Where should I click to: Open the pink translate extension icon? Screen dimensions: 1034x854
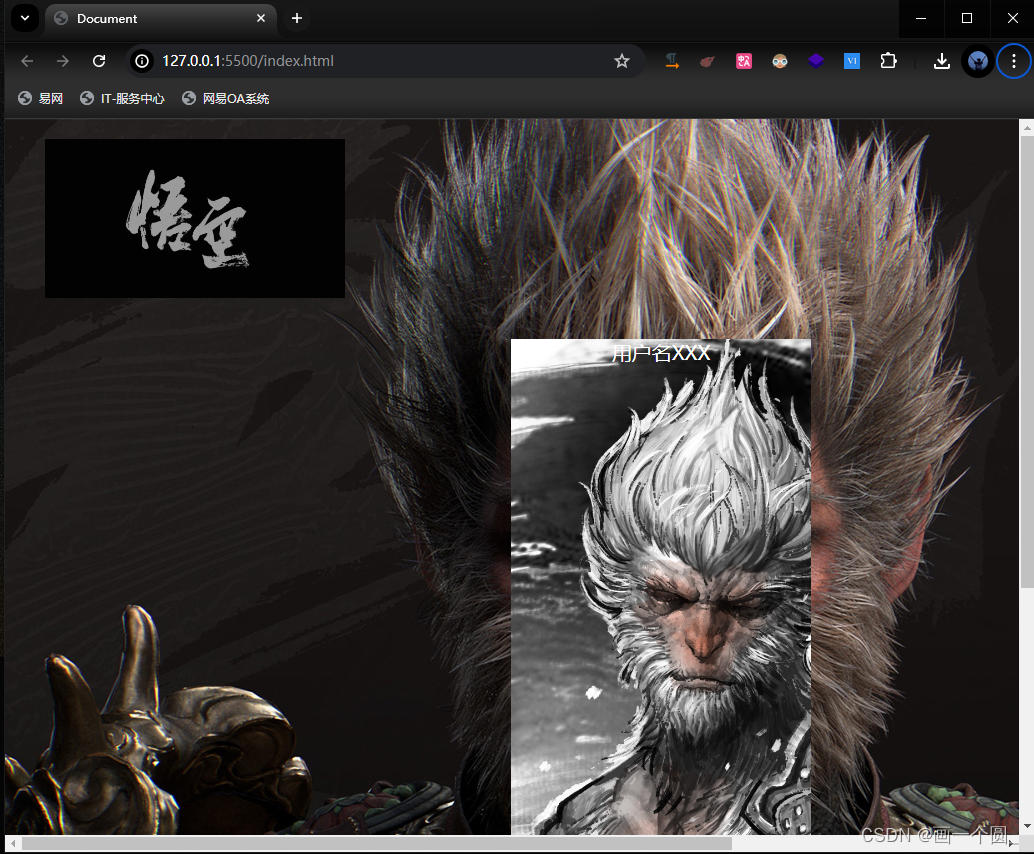coord(744,61)
